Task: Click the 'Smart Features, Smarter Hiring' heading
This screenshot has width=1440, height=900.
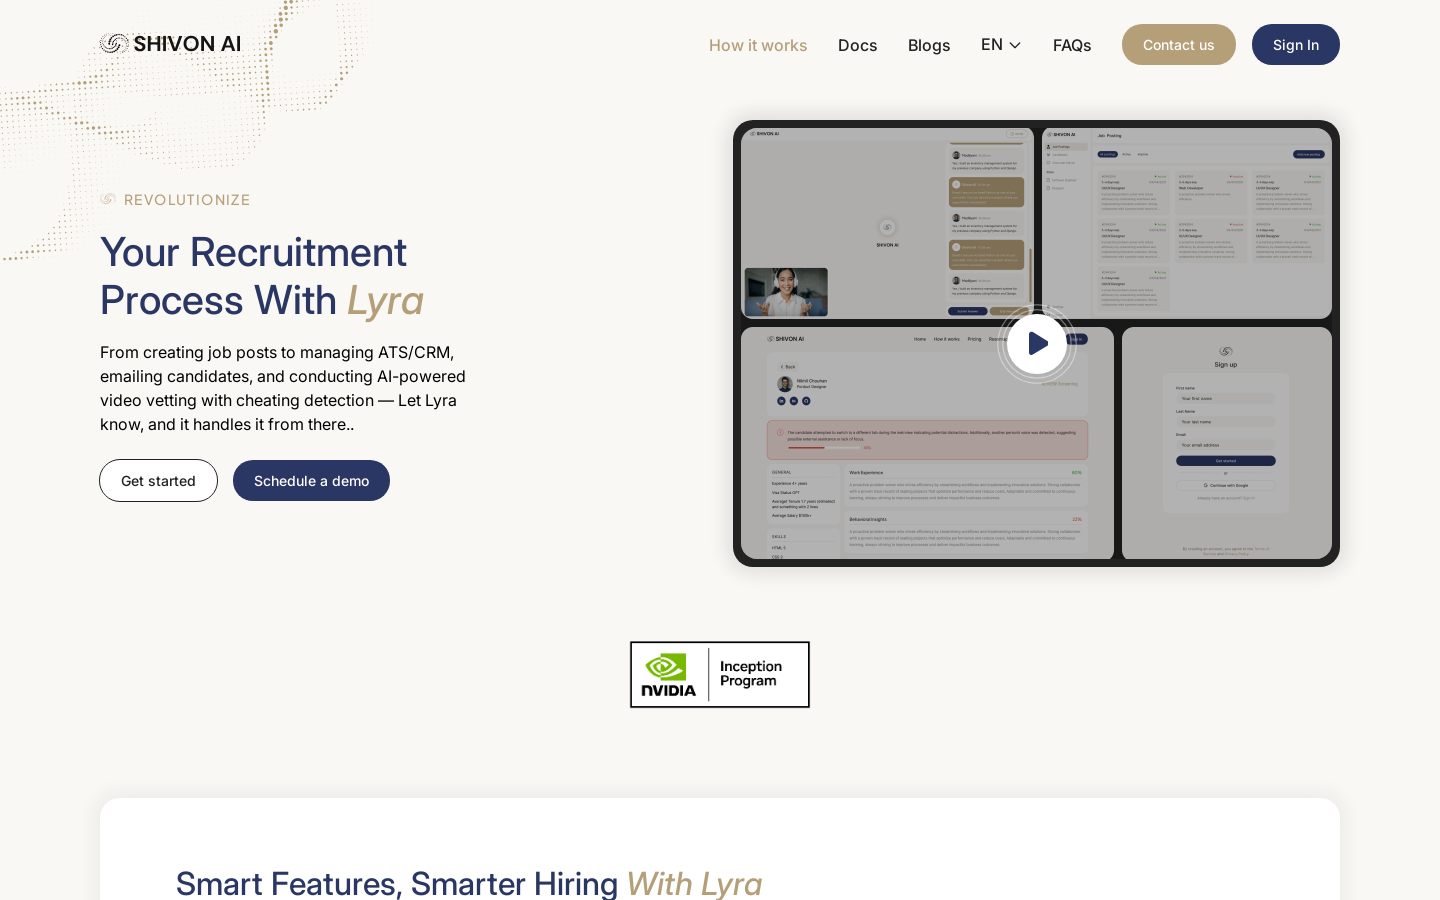Action: [x=469, y=883]
